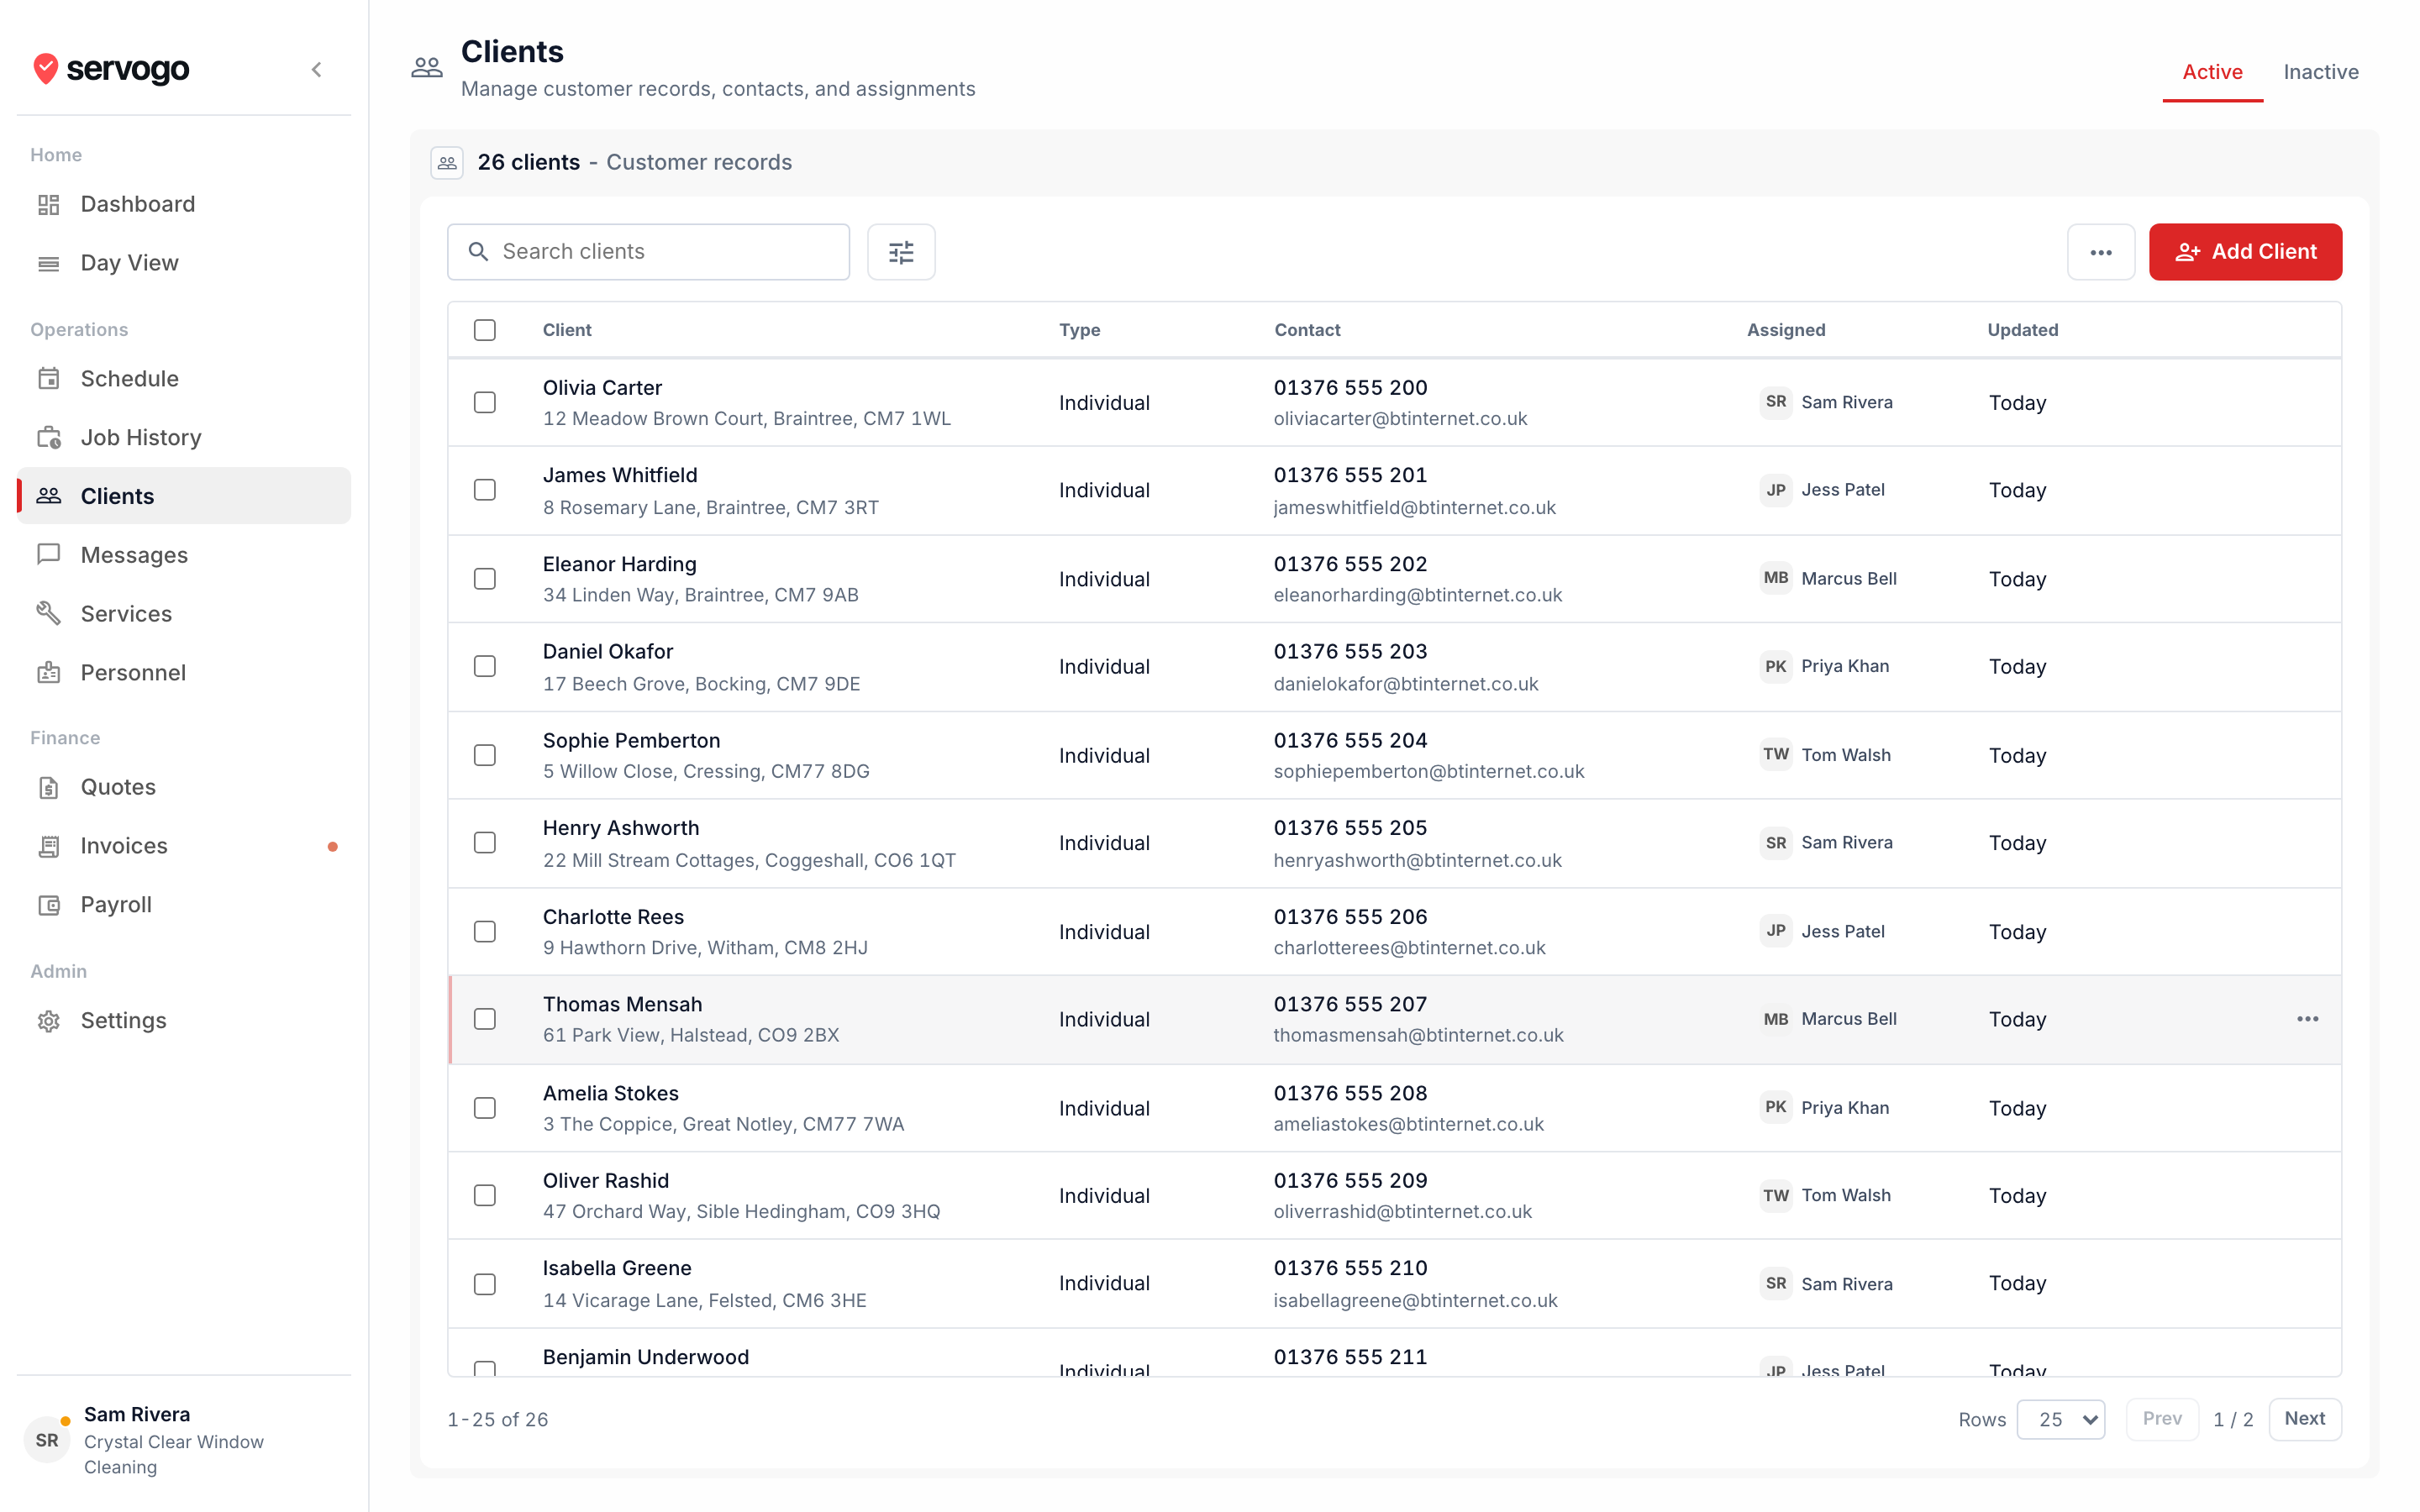This screenshot has height=1512, width=2420.
Task: Click the address 9 Hawthorn Drive, Witham
Action: tap(705, 948)
